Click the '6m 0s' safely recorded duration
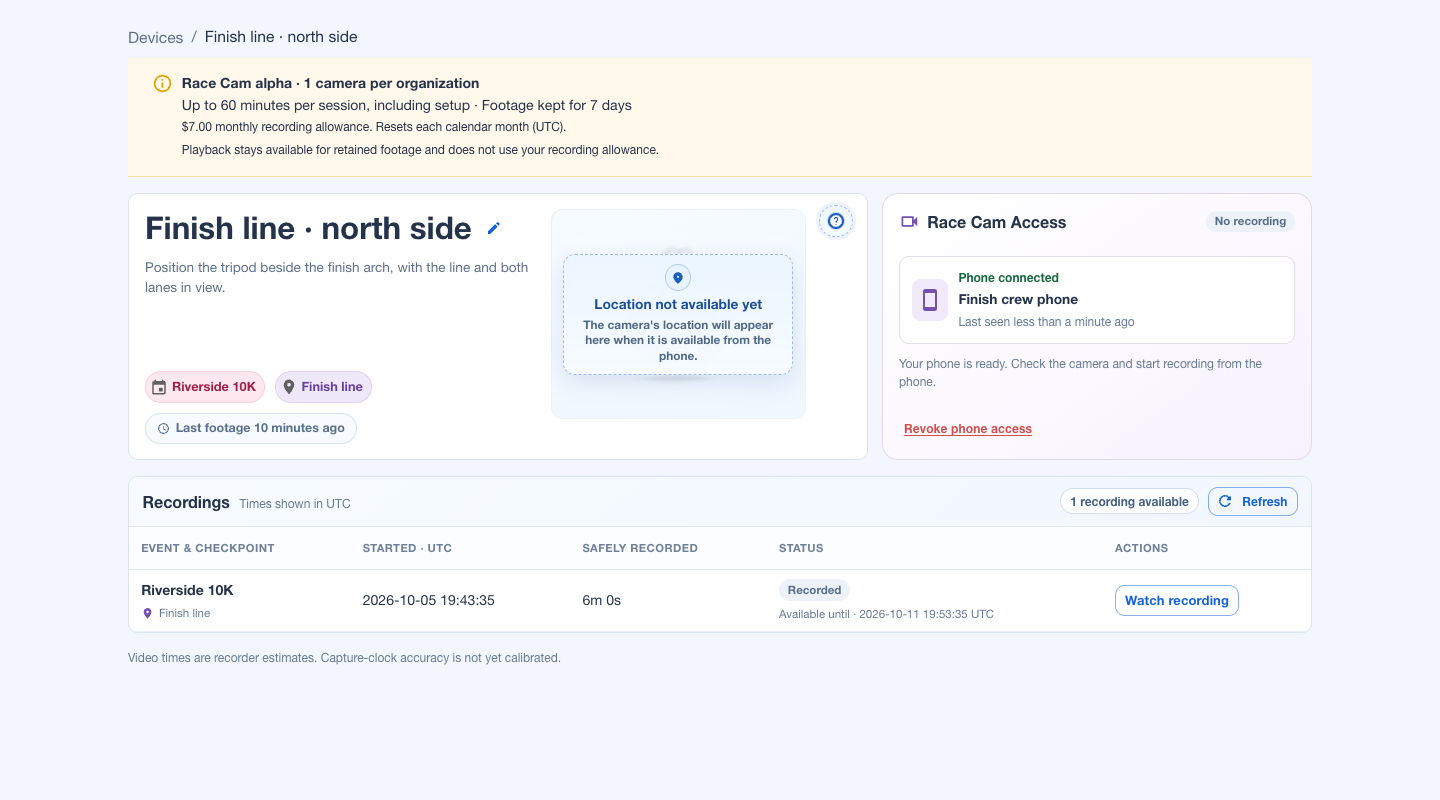1440x800 pixels. [x=602, y=601]
